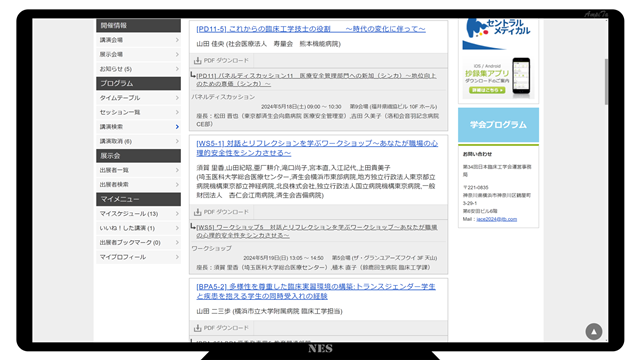This screenshot has width=640, height=360.
Task: Open the タイムテーブル page
Action: click(x=138, y=98)
